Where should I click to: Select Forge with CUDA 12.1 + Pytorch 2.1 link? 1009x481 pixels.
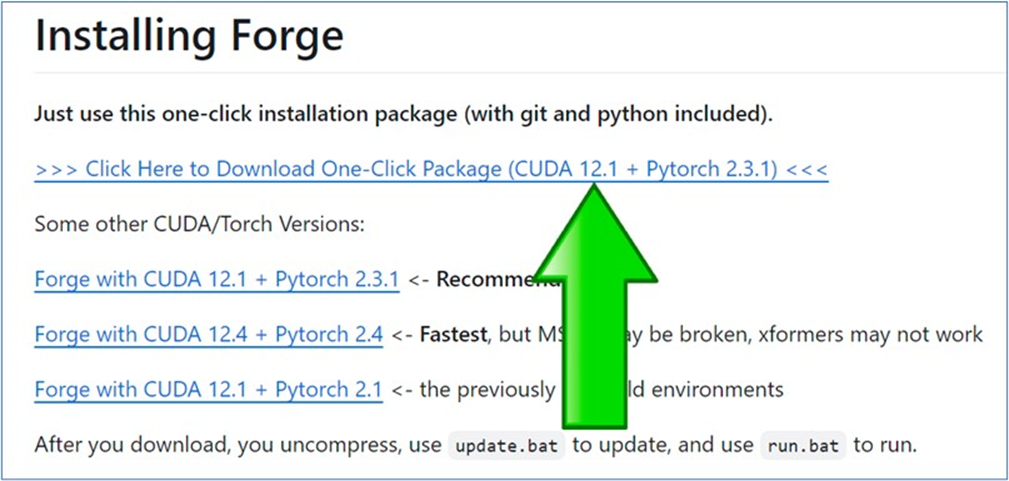(x=208, y=389)
